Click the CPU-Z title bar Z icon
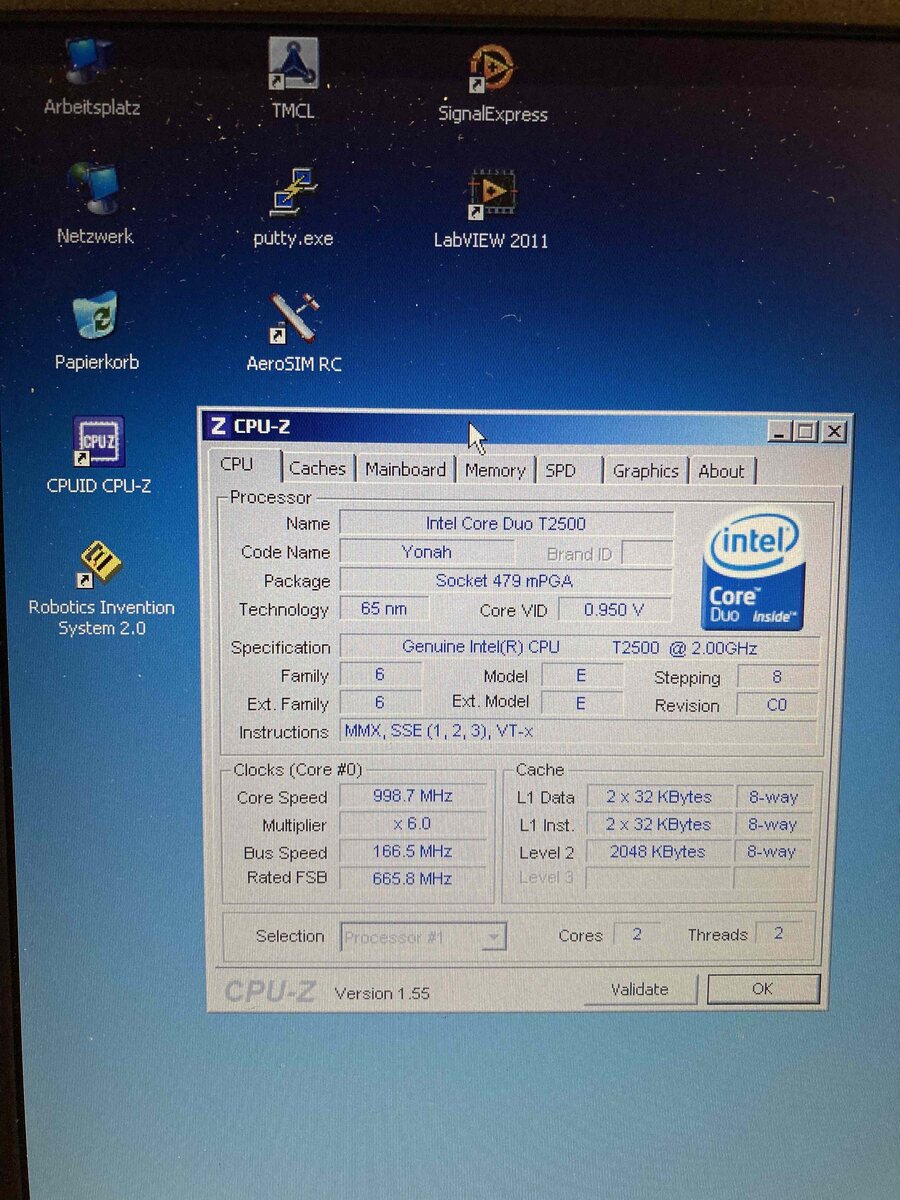The height and width of the screenshot is (1200, 900). point(219,426)
